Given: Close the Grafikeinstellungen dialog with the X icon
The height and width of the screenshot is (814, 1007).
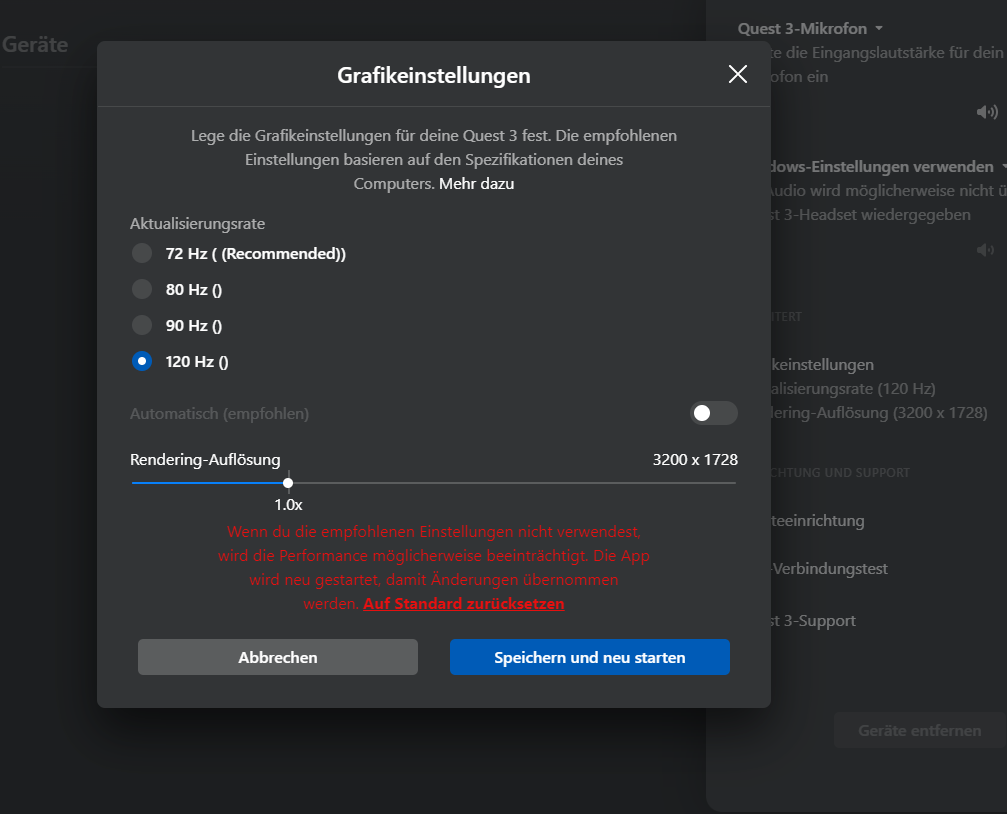Looking at the screenshot, I should (x=738, y=74).
